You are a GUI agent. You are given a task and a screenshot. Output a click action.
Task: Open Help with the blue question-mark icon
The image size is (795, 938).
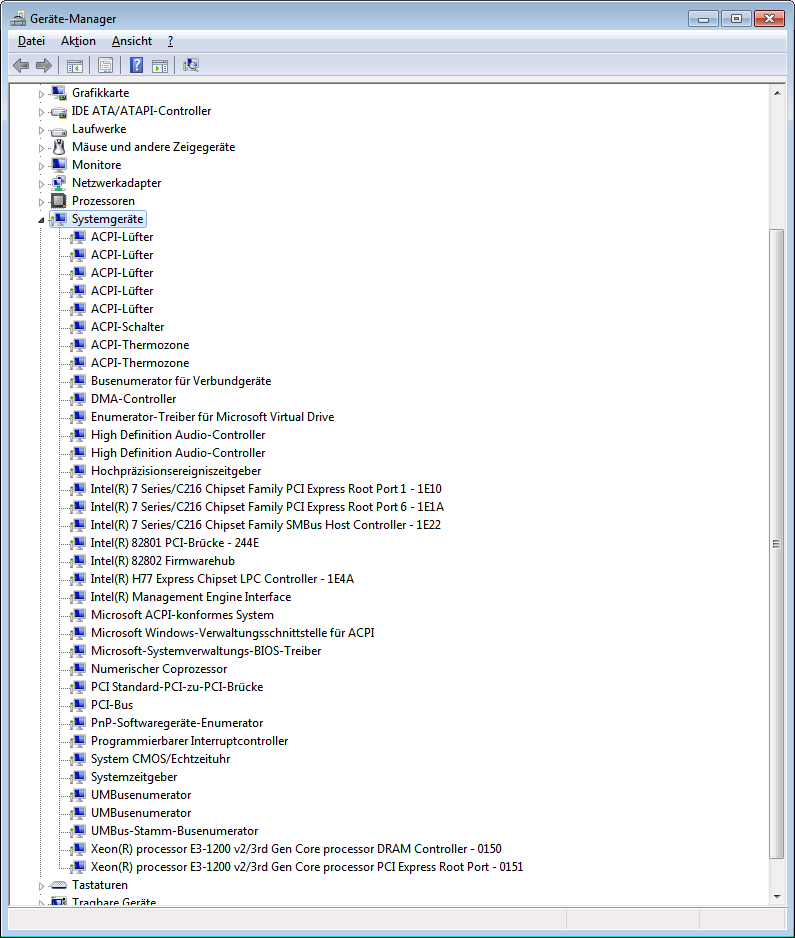tap(136, 65)
